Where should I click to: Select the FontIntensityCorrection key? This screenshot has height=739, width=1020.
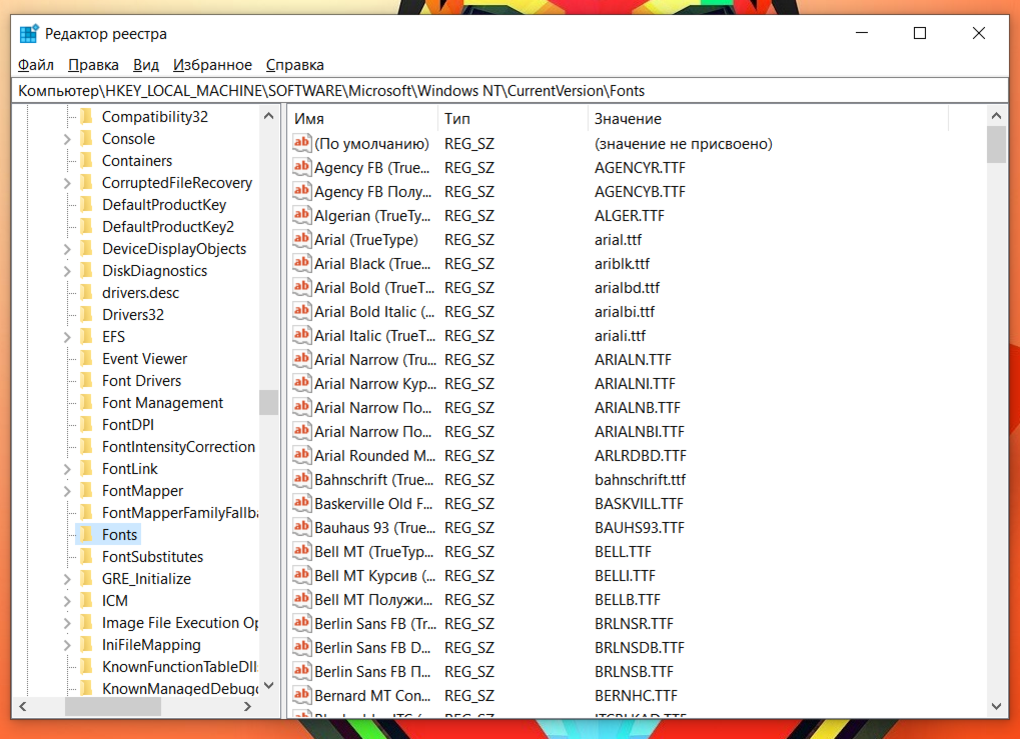(178, 446)
